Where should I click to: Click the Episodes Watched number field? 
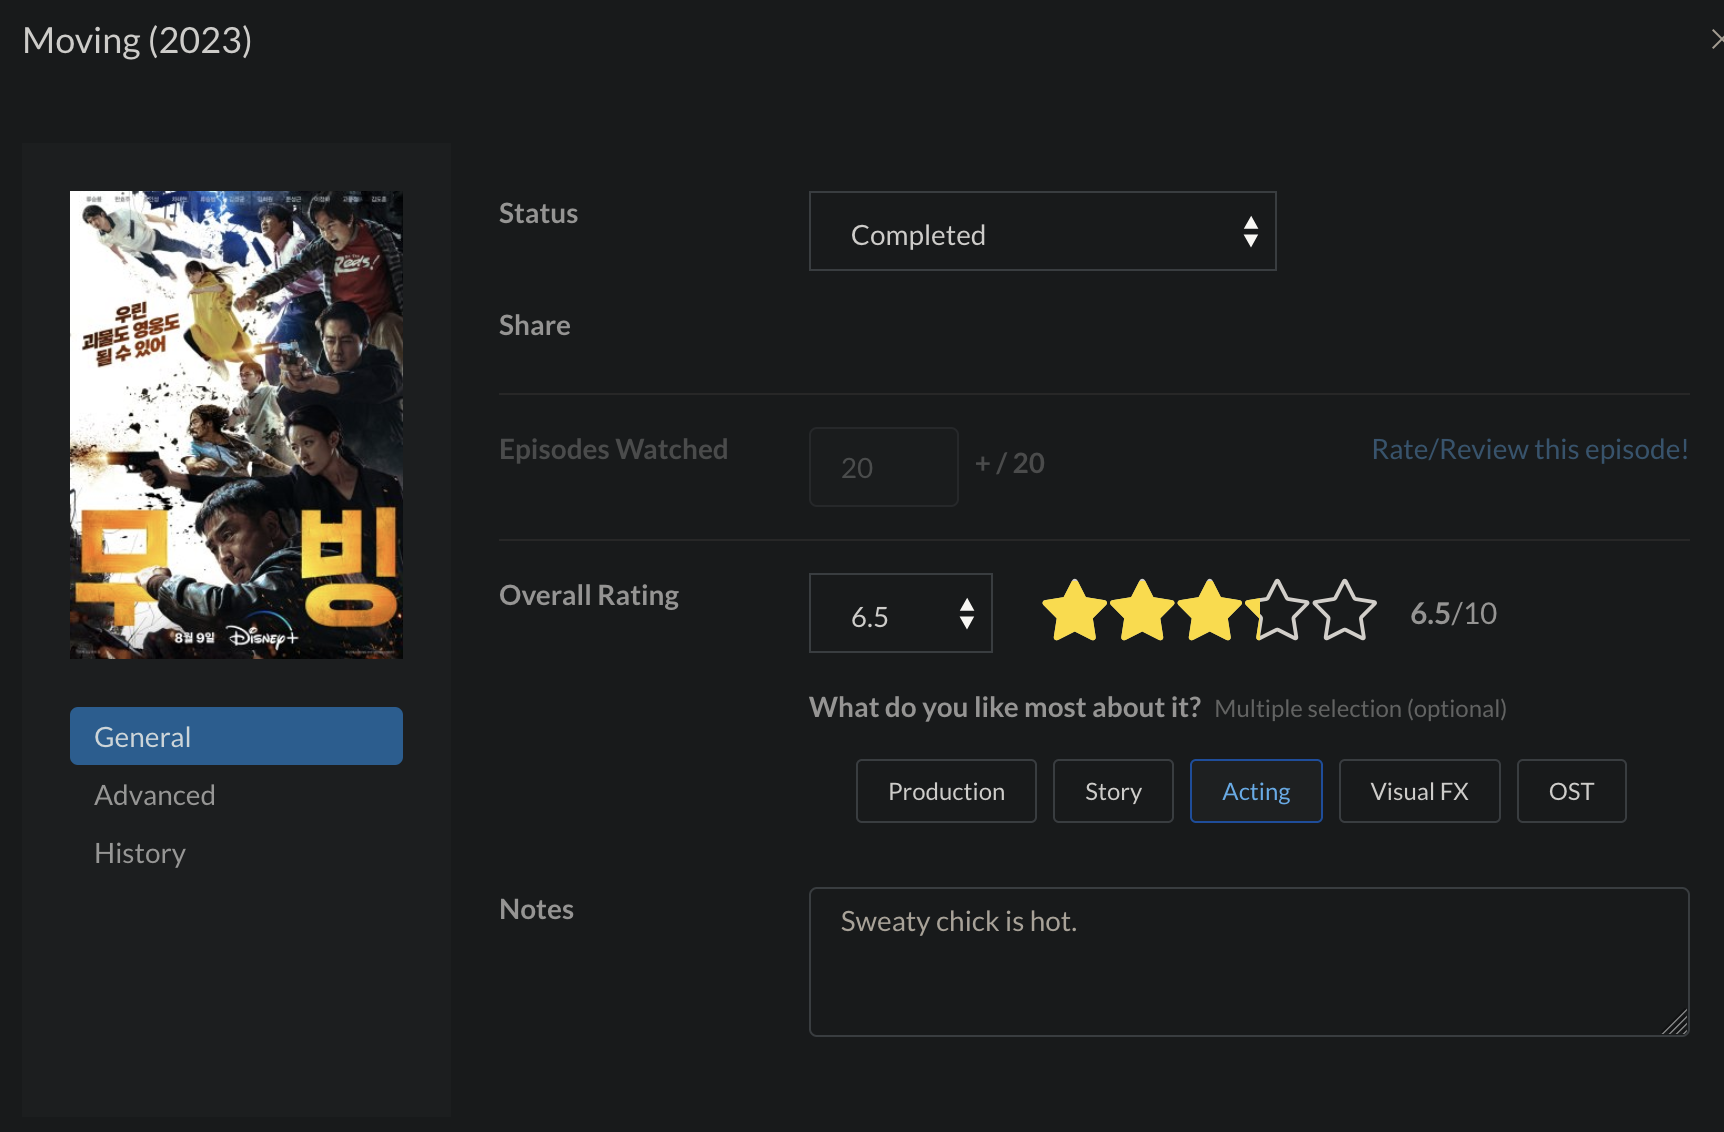pos(883,467)
